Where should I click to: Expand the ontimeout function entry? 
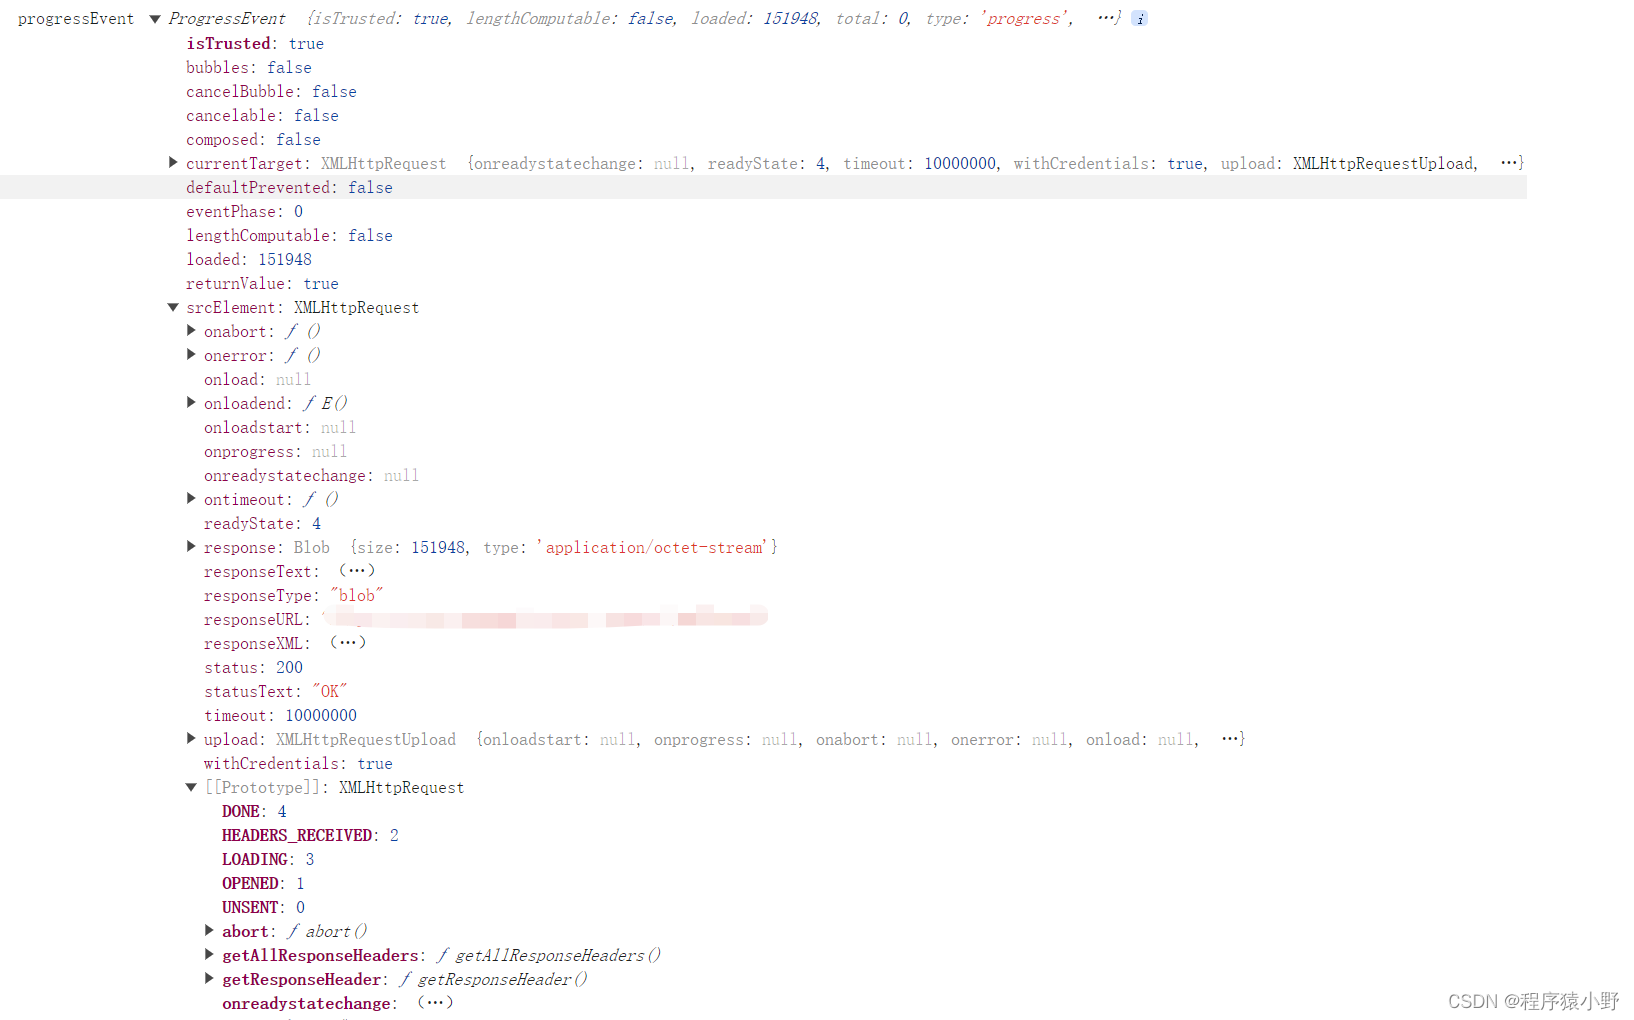[x=191, y=498]
